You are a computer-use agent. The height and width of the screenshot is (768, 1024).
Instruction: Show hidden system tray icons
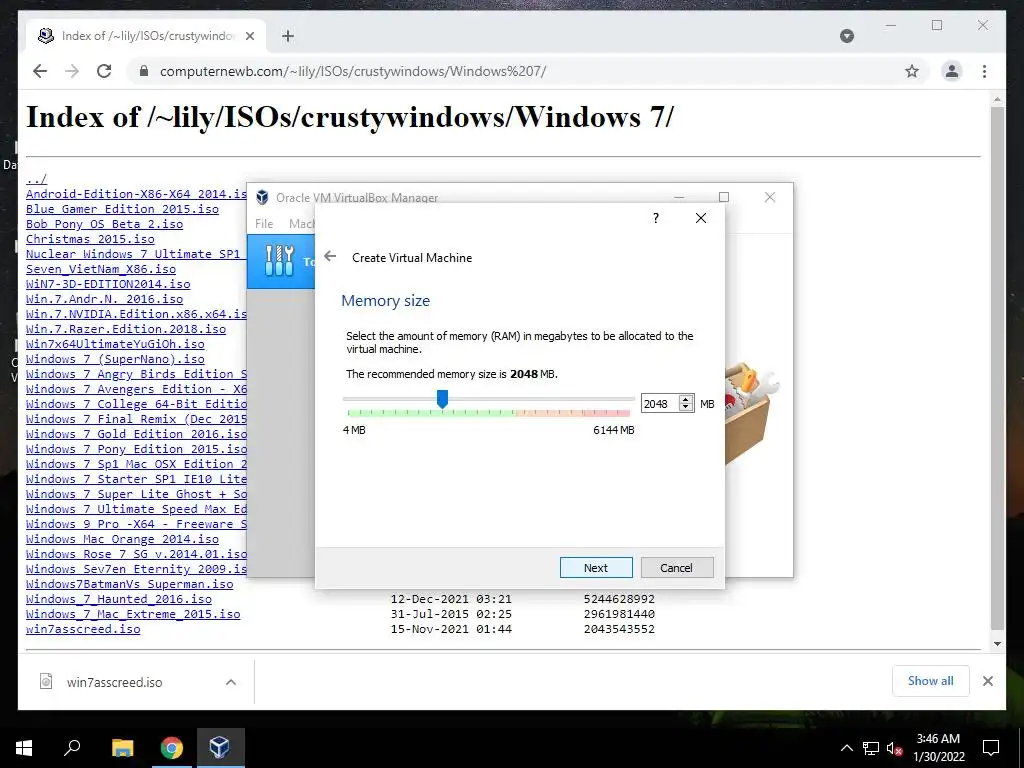click(846, 748)
